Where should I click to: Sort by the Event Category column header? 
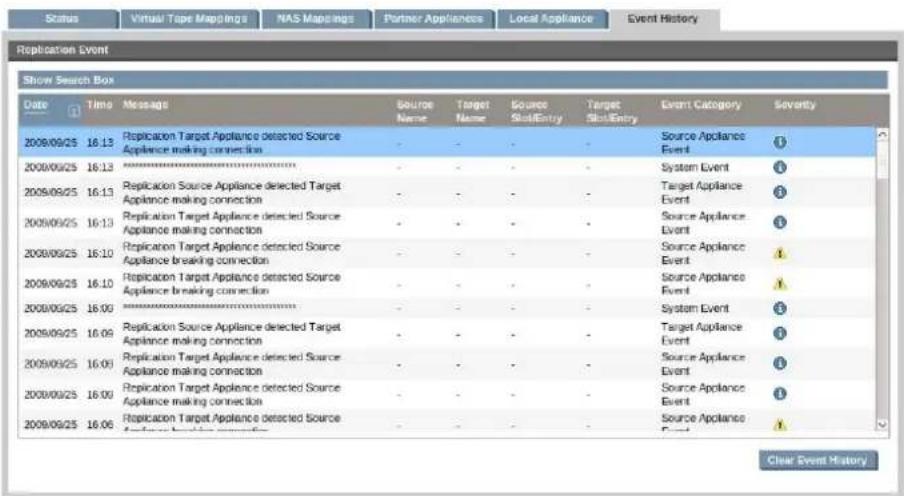[701, 105]
